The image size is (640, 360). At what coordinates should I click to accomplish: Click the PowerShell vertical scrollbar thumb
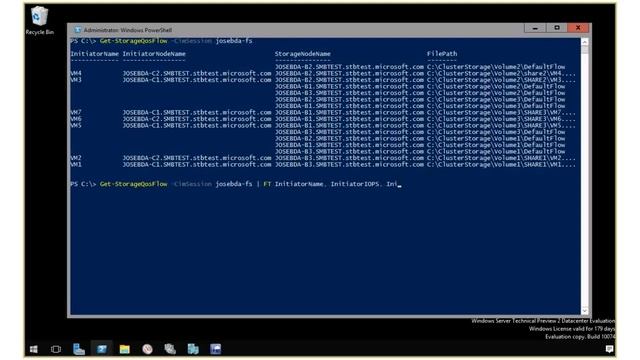[584, 50]
